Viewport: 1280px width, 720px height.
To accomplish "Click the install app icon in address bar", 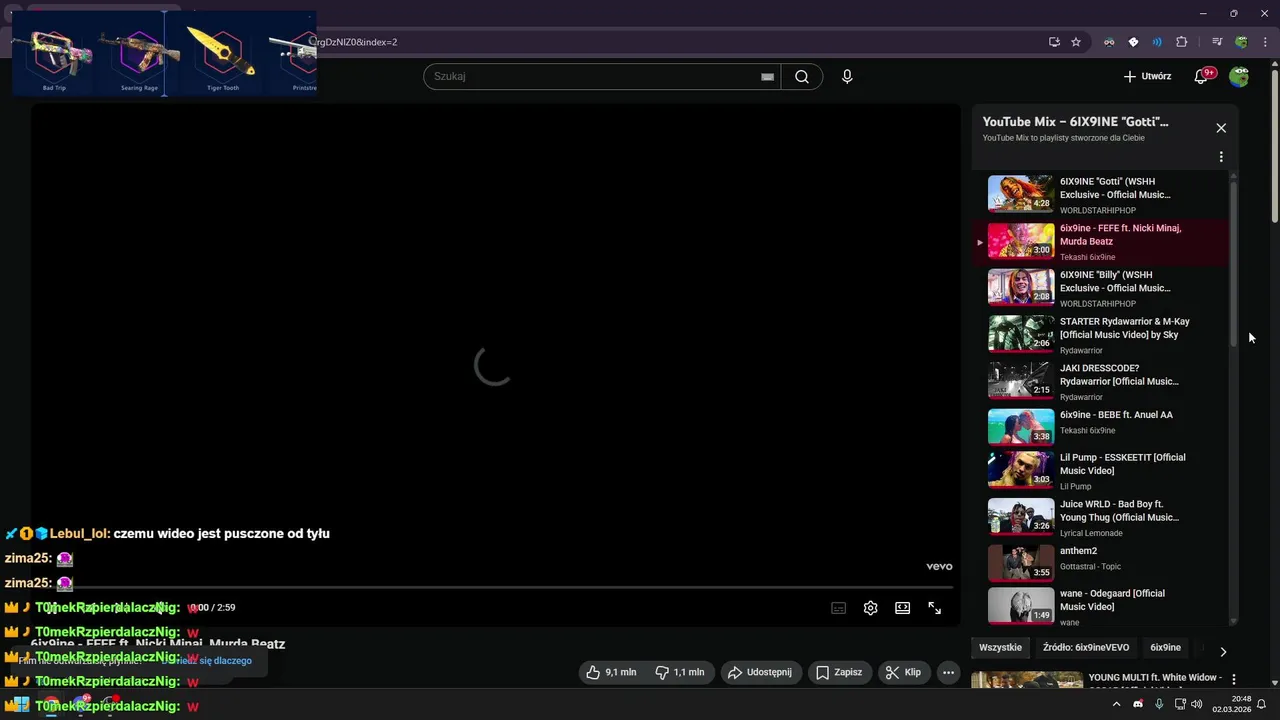I will (1054, 42).
